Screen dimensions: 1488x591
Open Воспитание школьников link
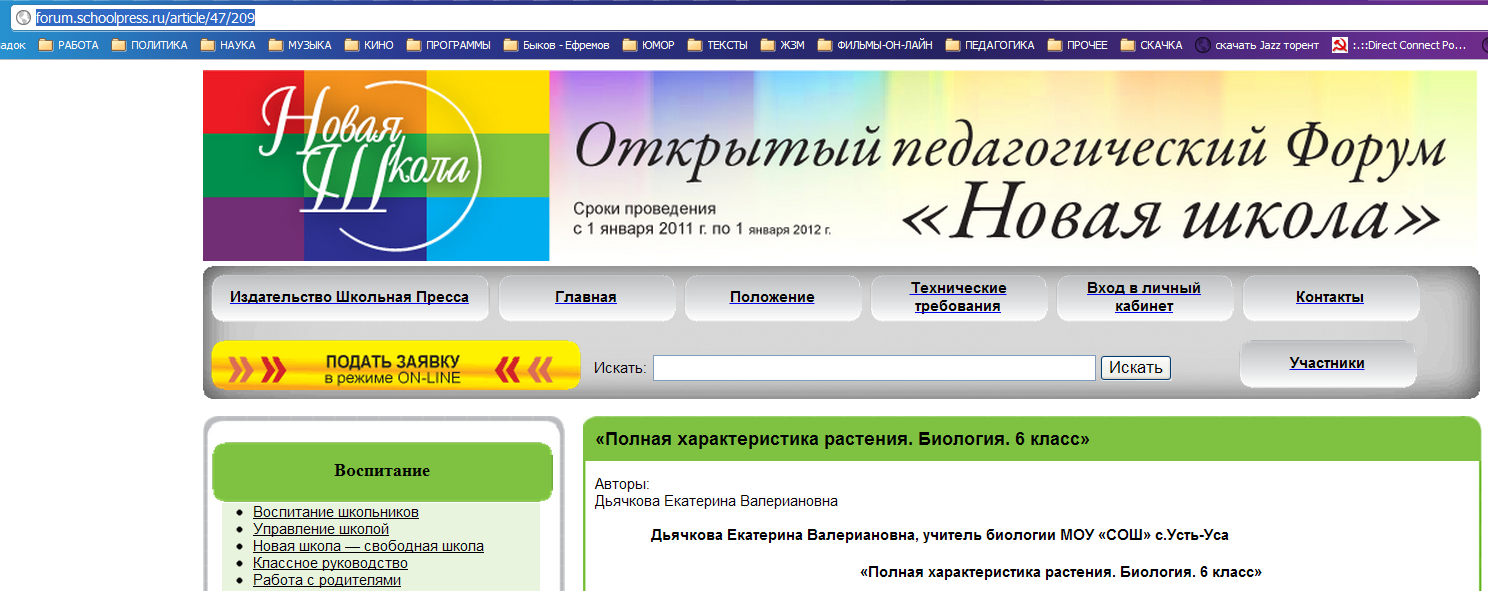pos(335,512)
